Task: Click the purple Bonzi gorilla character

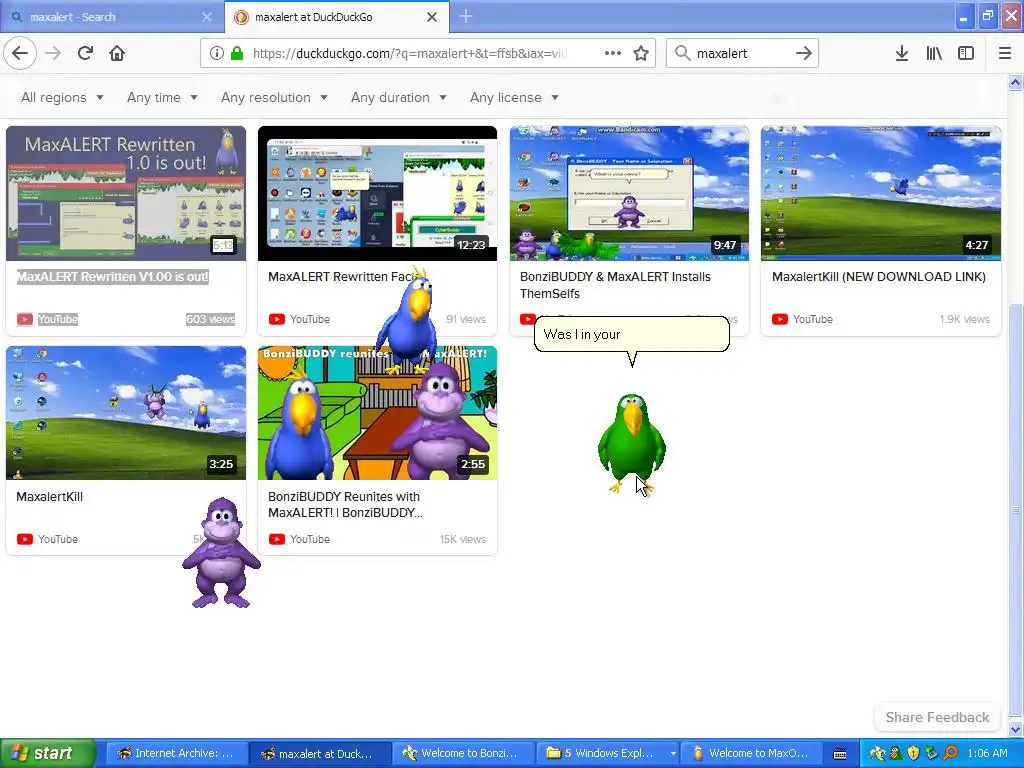Action: pyautogui.click(x=221, y=552)
